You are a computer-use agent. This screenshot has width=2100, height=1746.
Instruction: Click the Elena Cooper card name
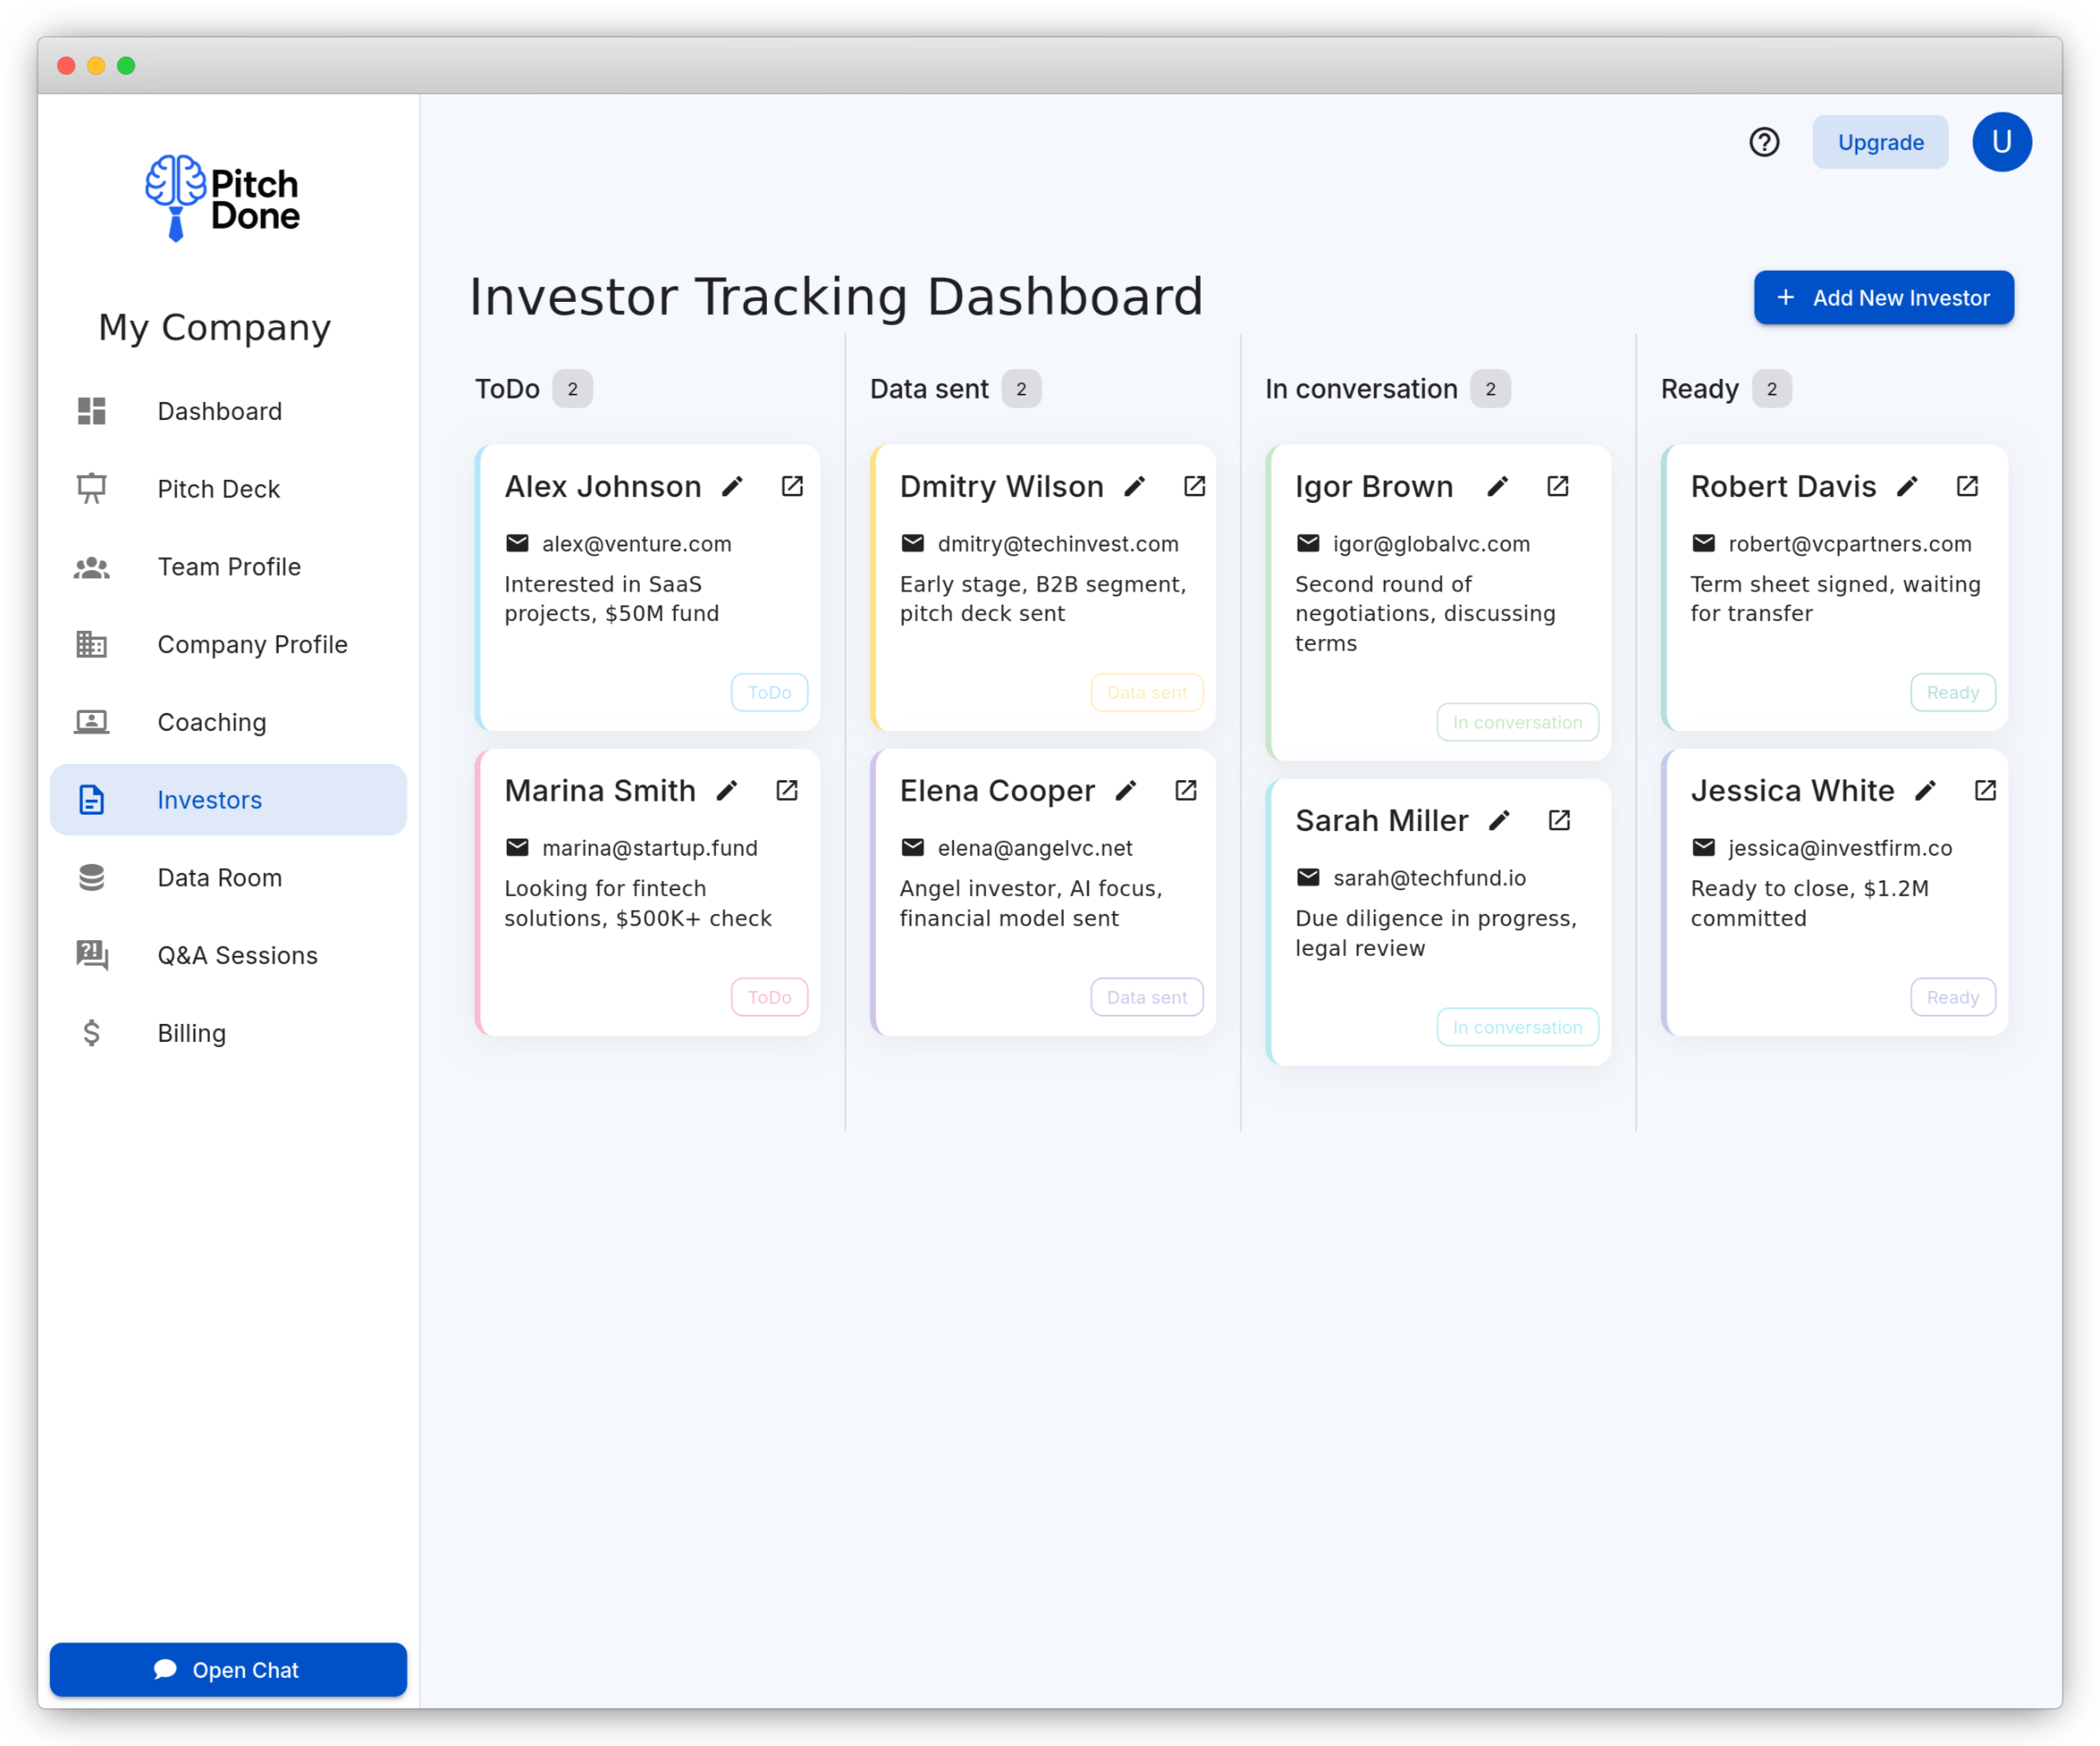click(997, 791)
